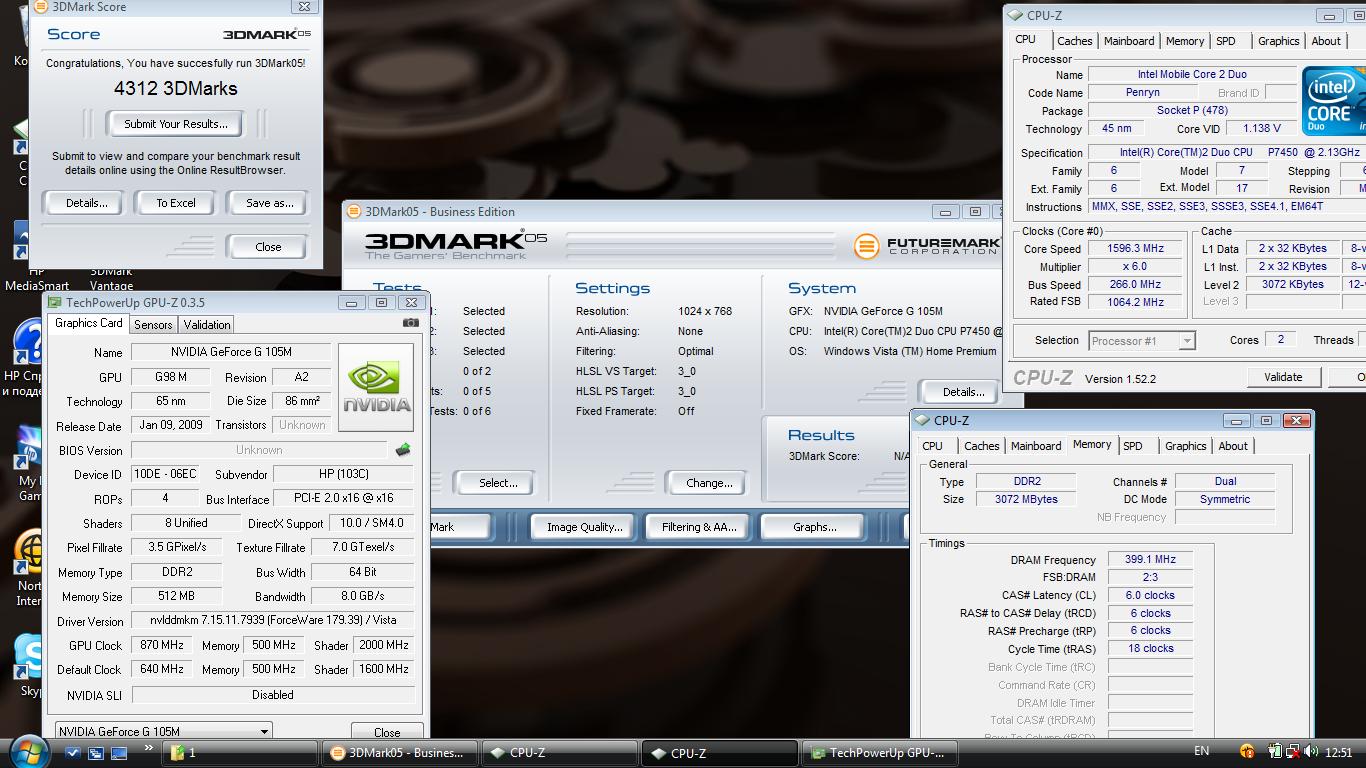Viewport: 1366px width, 768px height.
Task: Click the 4312 3DMarks score text
Action: pos(176,88)
